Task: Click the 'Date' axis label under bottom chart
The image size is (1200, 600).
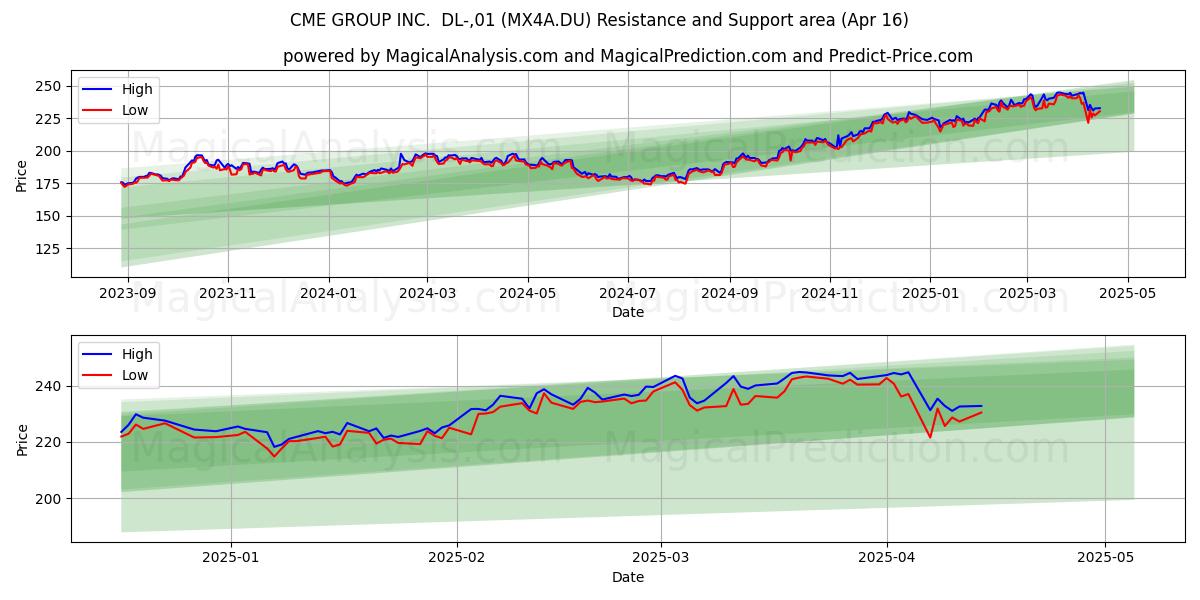Action: click(628, 578)
